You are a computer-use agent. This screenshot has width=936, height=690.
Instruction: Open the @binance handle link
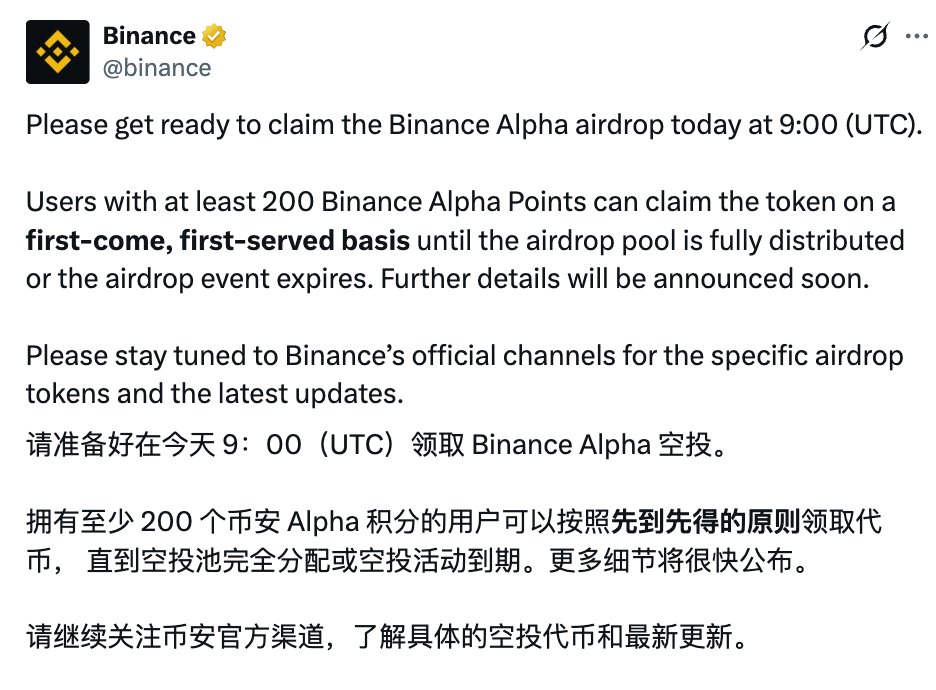(x=157, y=68)
